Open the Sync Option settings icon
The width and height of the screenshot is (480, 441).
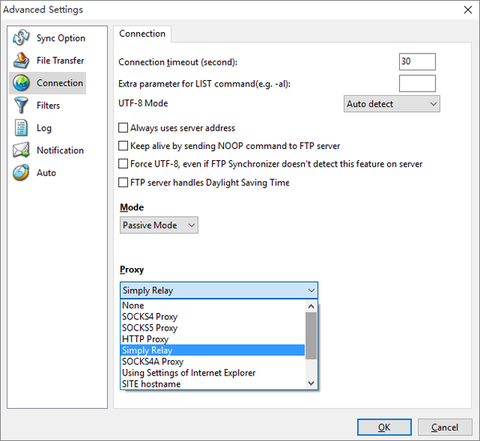[x=21, y=38]
